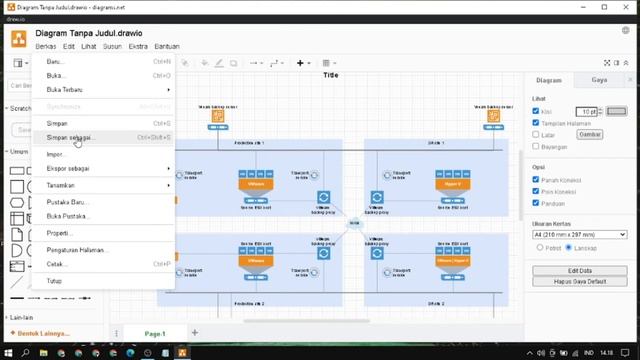Open the pages menu dots icon
This screenshot has height=360, width=640.
pos(116,333)
